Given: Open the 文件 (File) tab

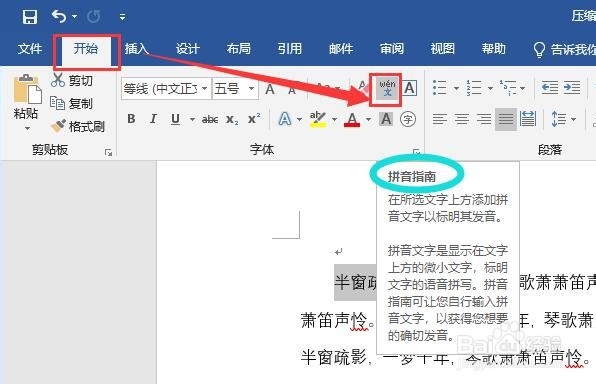Looking at the screenshot, I should click(x=30, y=49).
